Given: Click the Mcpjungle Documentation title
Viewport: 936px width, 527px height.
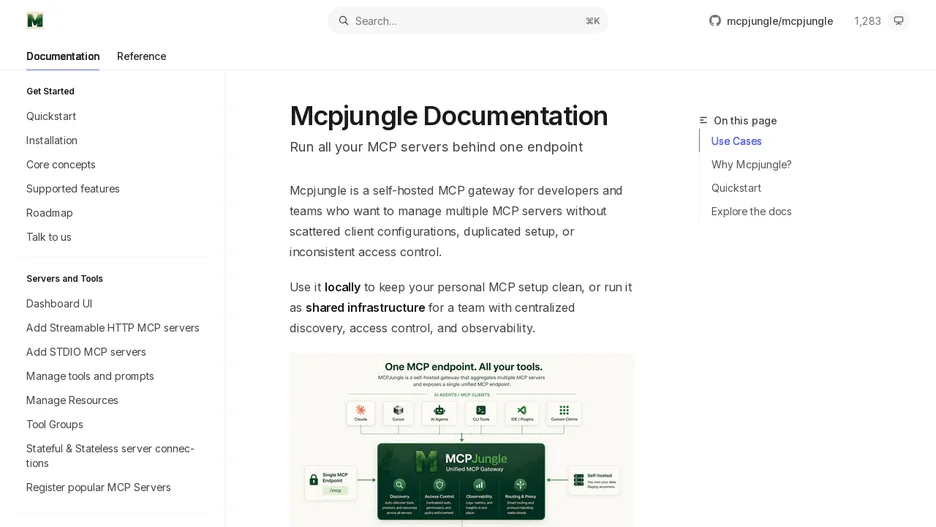Looking at the screenshot, I should 448,116.
